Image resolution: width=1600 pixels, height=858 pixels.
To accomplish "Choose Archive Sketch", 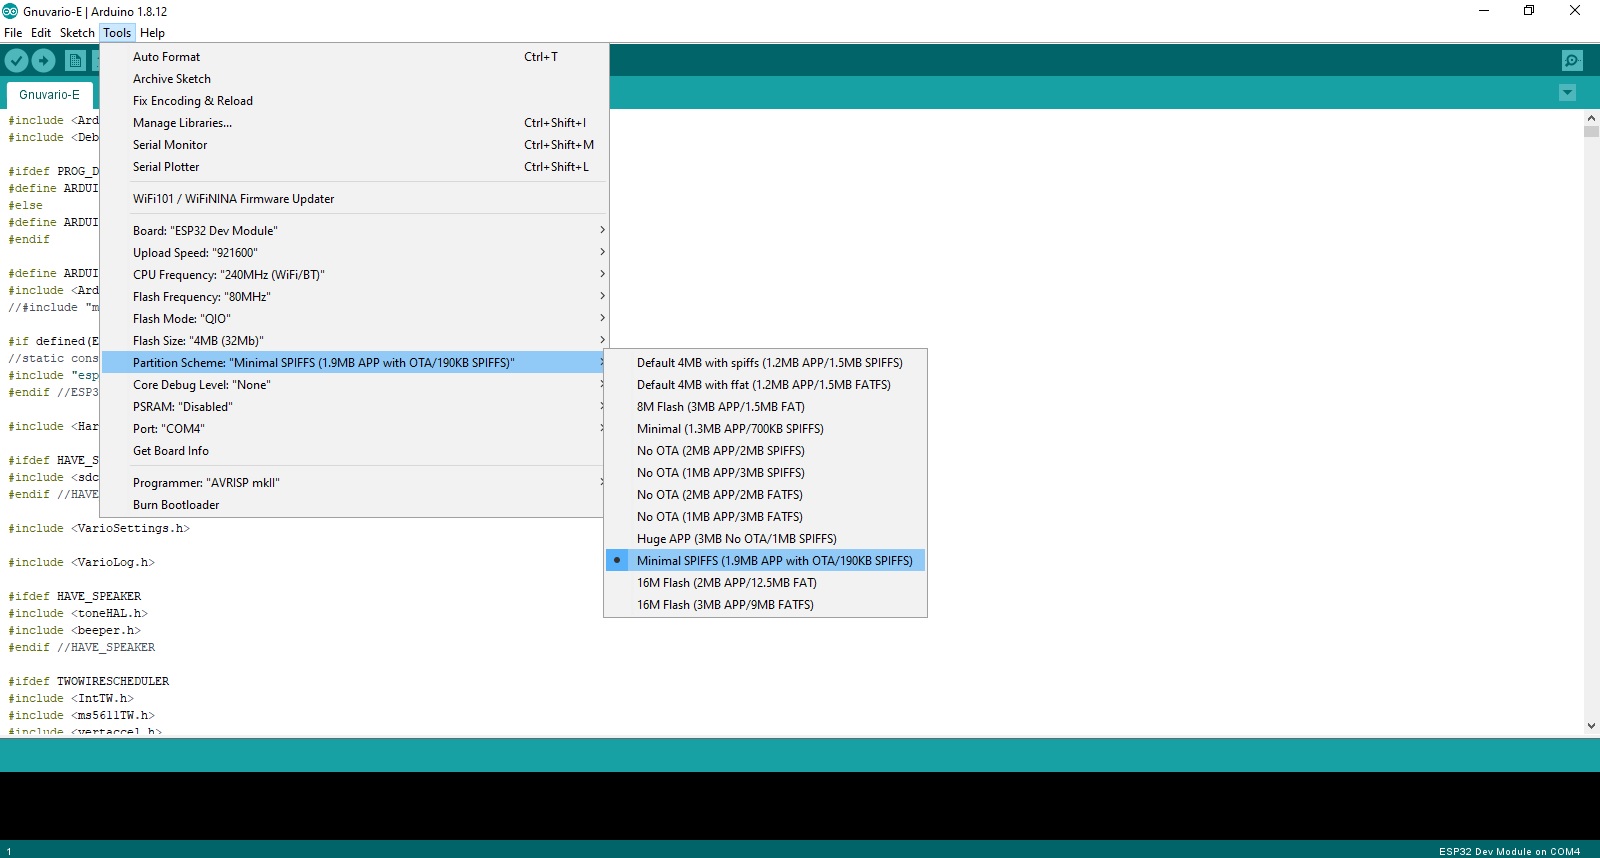I will (x=355, y=79).
